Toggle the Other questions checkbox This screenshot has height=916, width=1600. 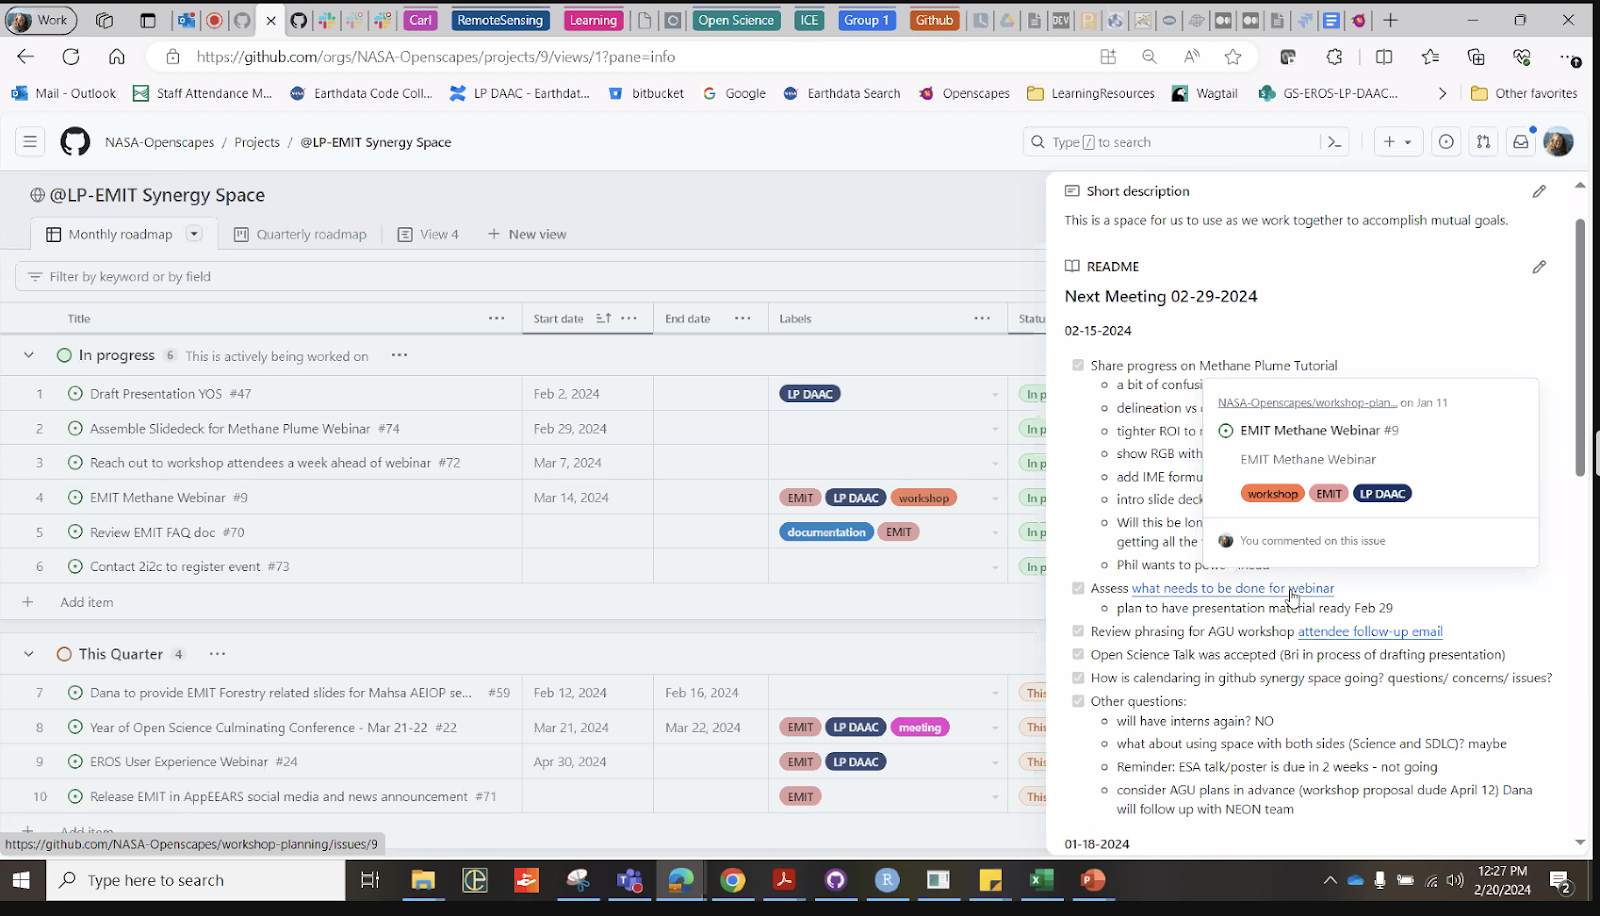pyautogui.click(x=1077, y=701)
